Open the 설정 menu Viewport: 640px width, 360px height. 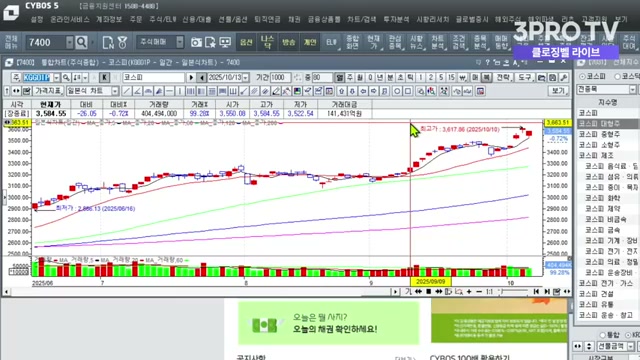pyautogui.click(x=37, y=19)
